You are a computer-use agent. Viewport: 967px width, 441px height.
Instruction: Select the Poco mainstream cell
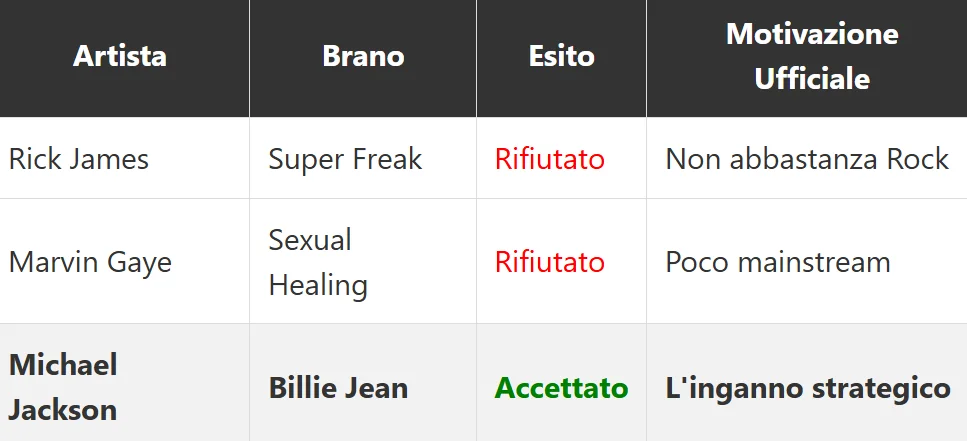point(777,262)
